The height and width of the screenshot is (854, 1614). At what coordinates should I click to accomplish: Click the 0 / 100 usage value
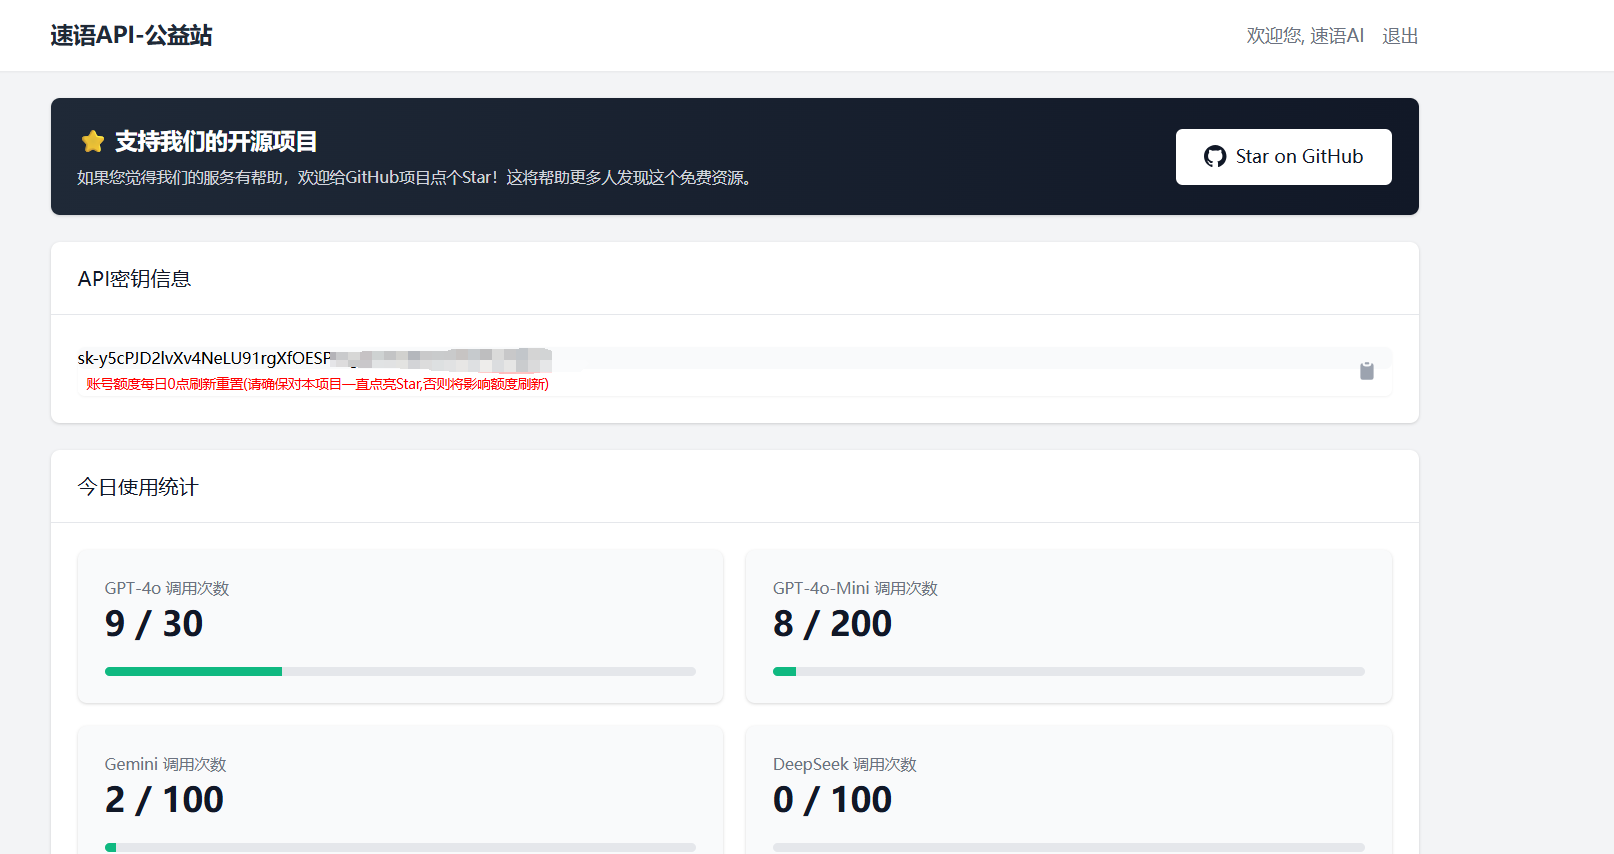832,800
